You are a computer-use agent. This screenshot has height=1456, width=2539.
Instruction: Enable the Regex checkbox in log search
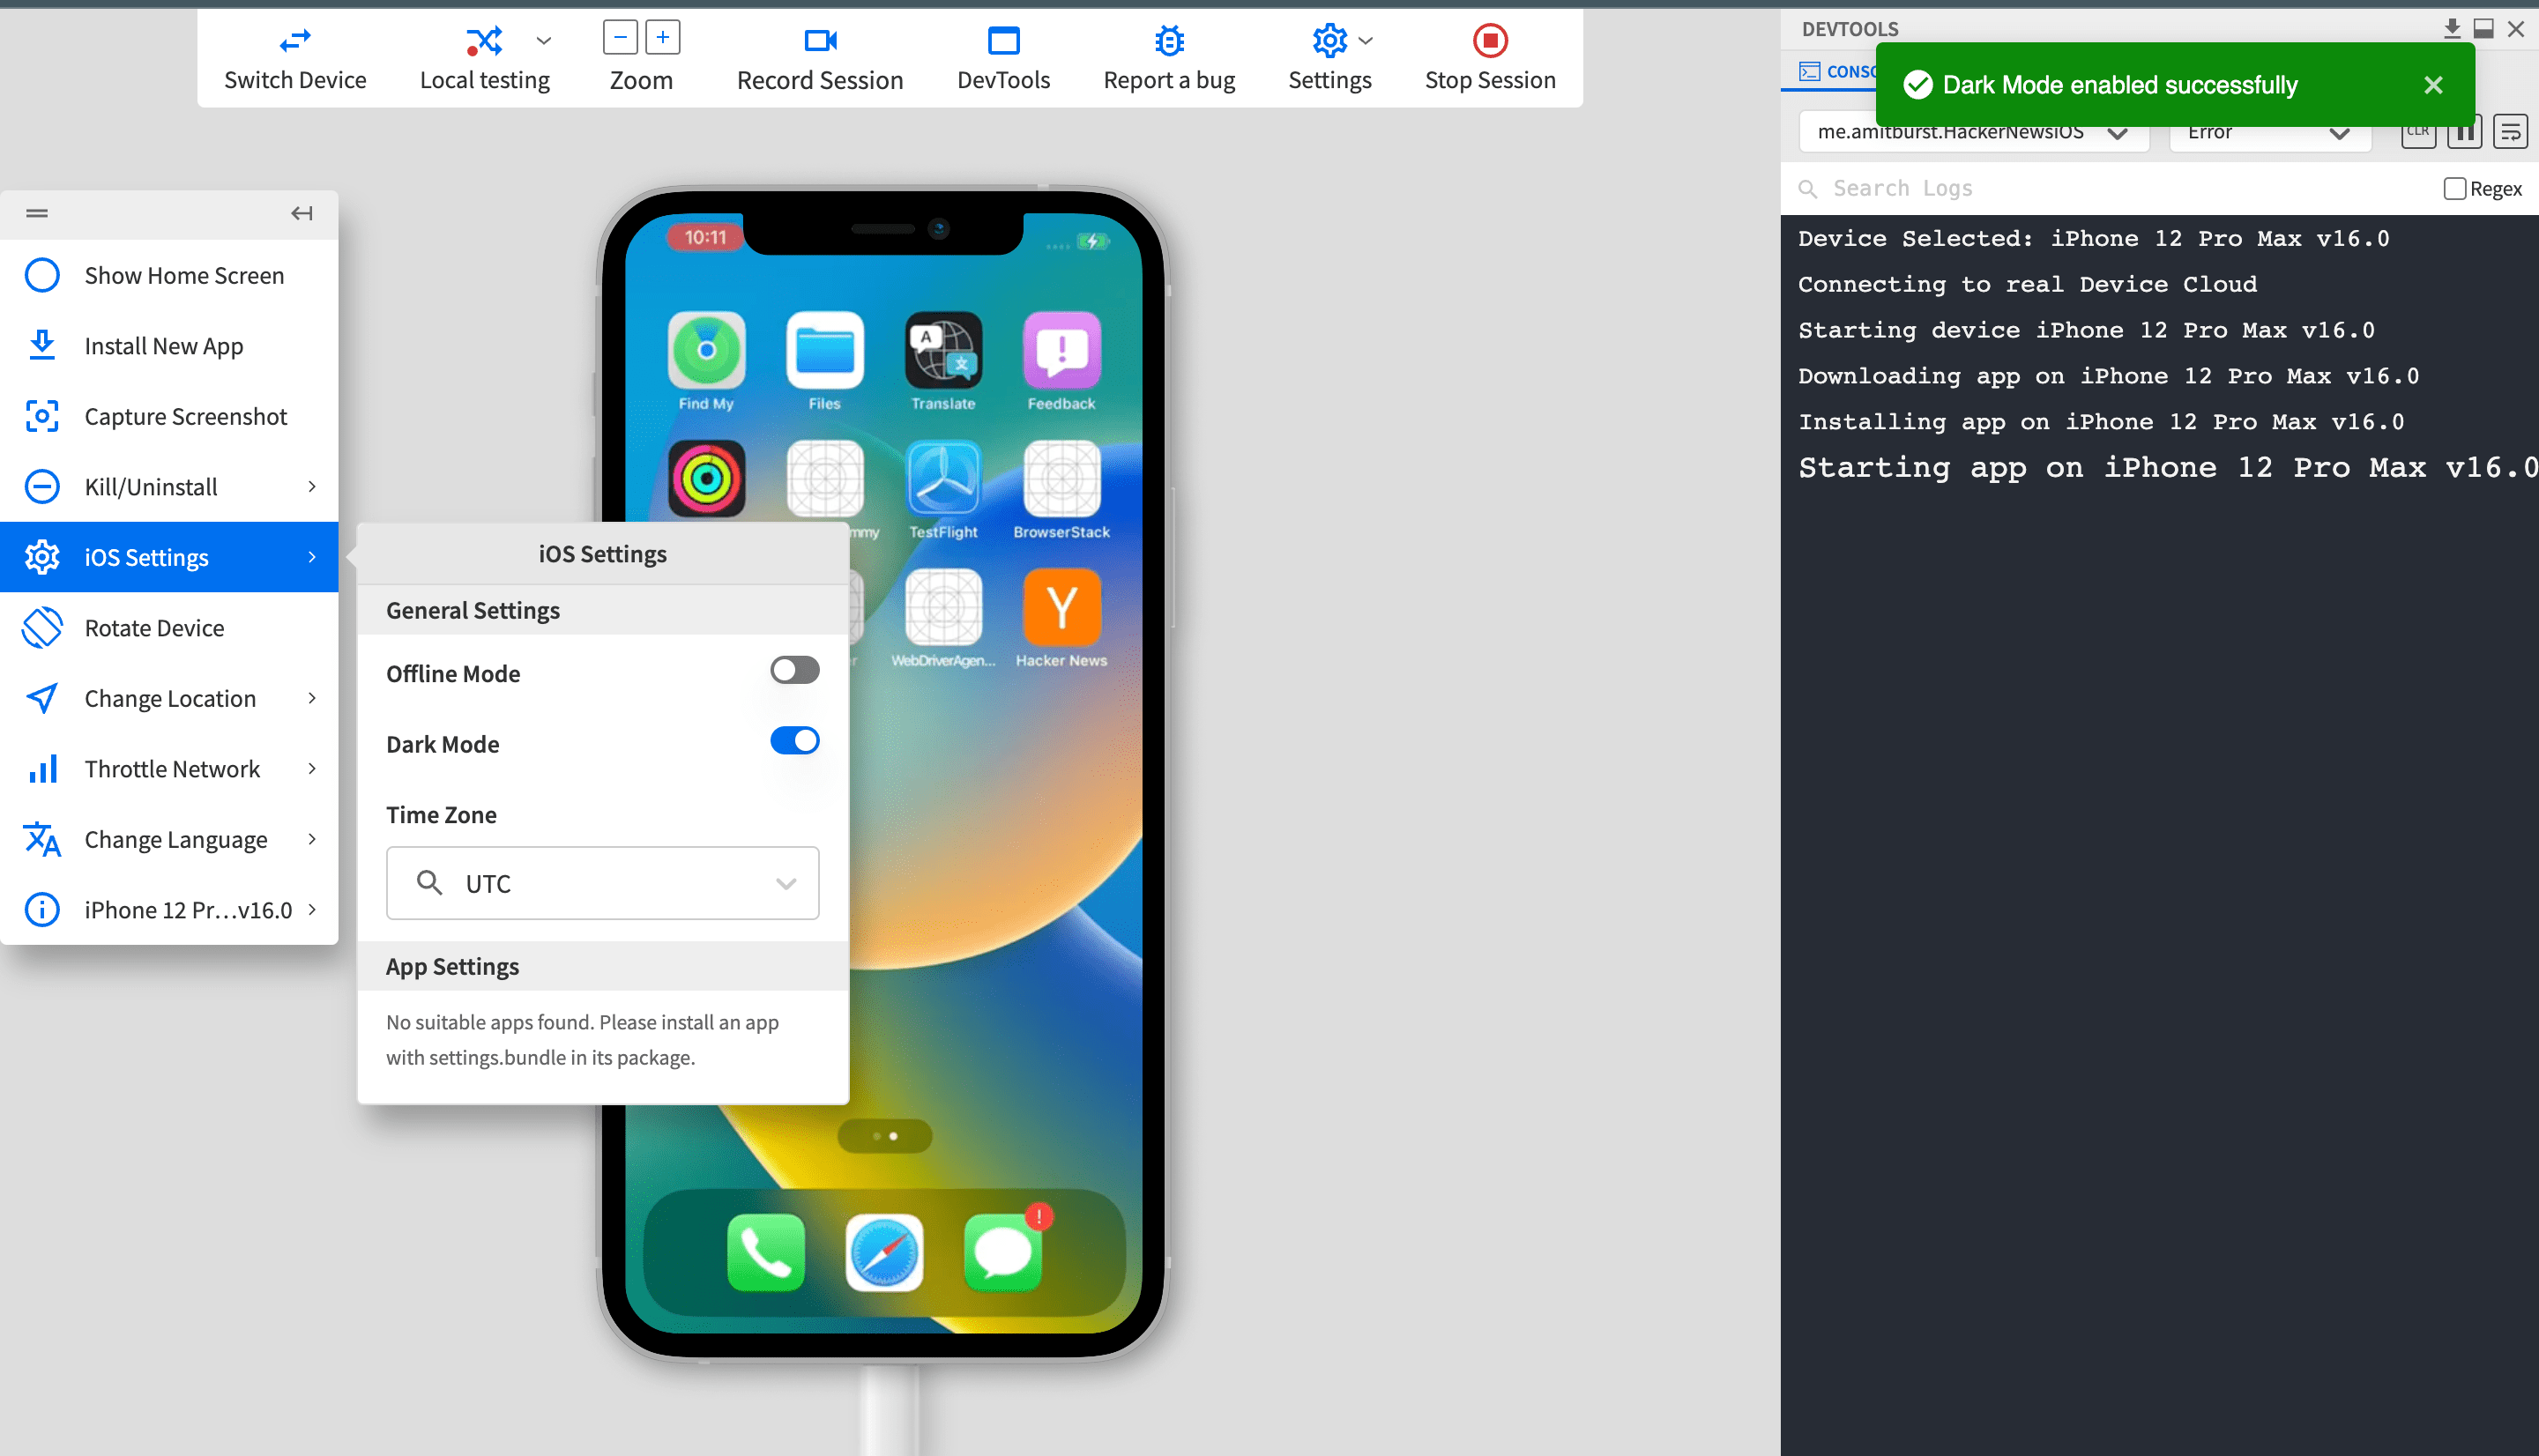(x=2456, y=188)
